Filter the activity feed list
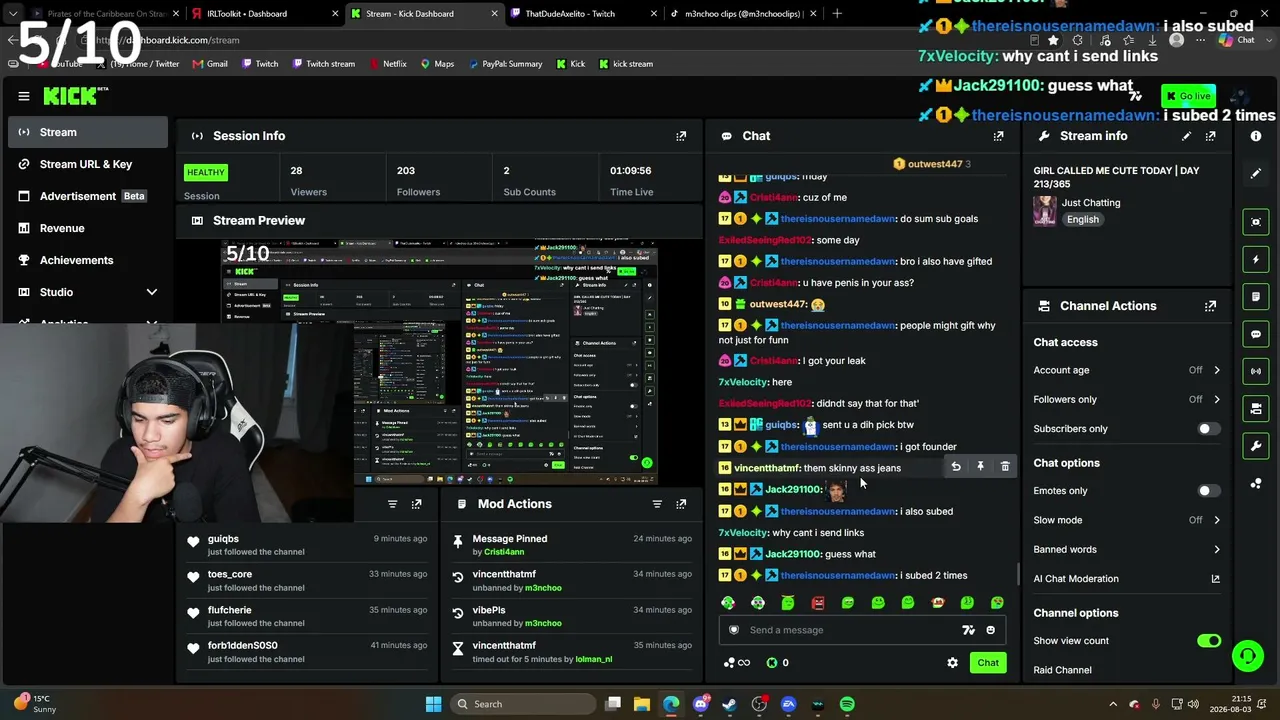 (392, 504)
